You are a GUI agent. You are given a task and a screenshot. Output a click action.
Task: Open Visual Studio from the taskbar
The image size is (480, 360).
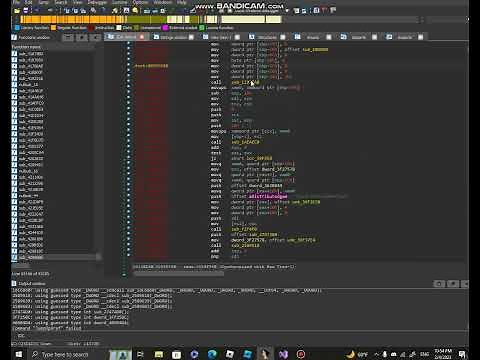[283, 354]
